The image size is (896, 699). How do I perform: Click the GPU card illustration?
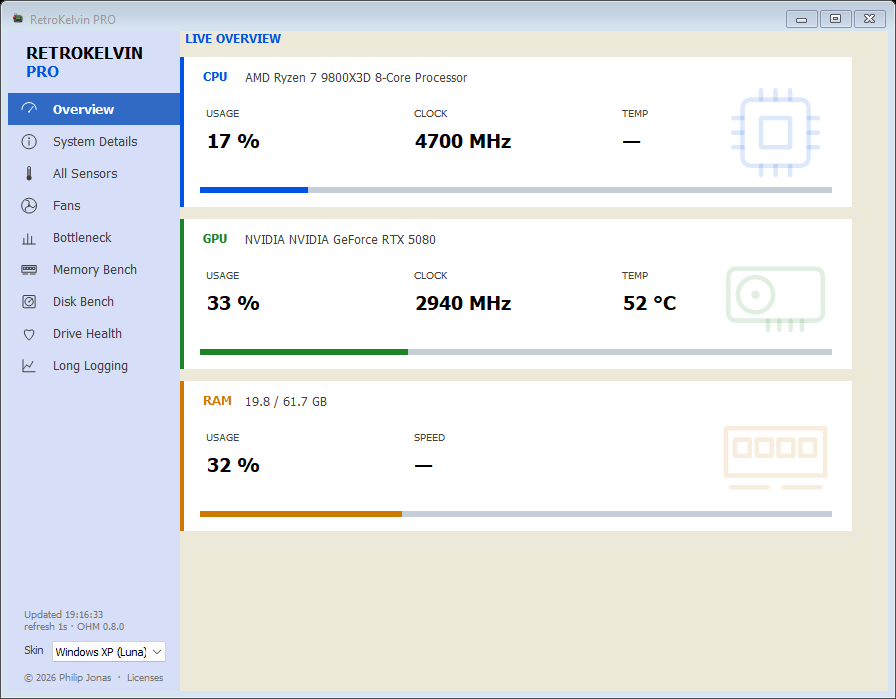(775, 299)
